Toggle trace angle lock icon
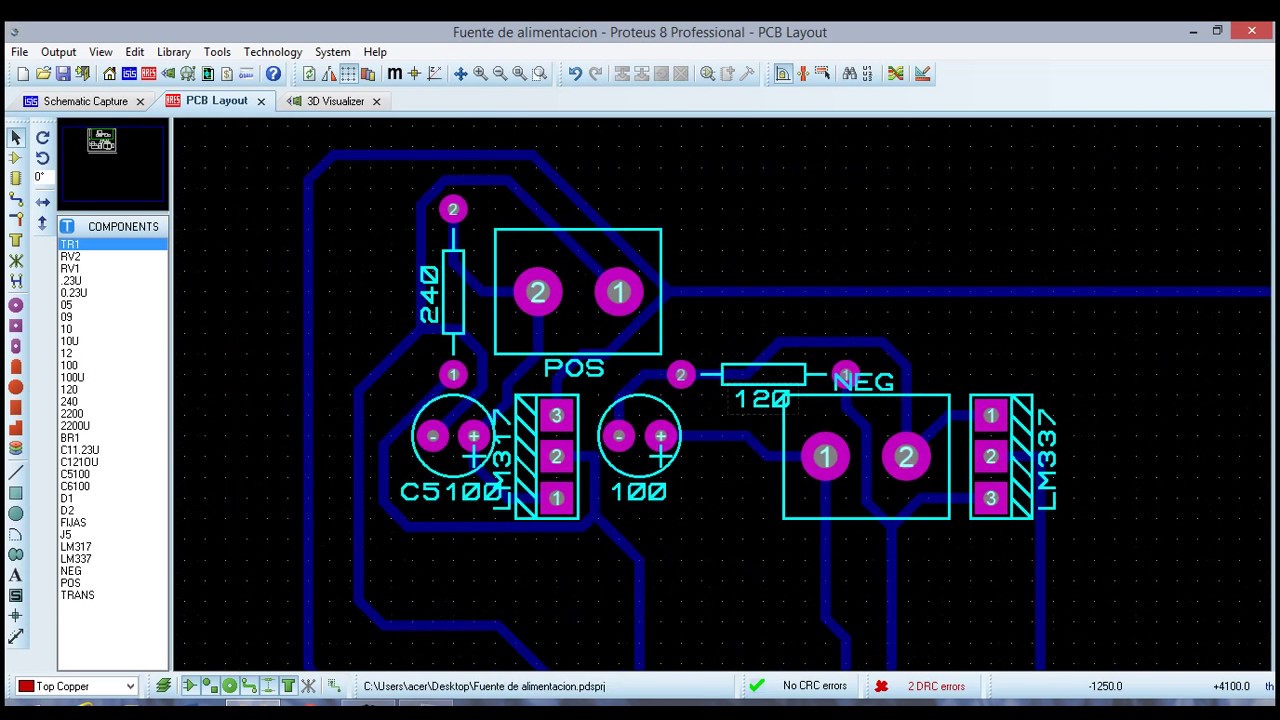Image resolution: width=1280 pixels, height=720 pixels. [x=783, y=74]
